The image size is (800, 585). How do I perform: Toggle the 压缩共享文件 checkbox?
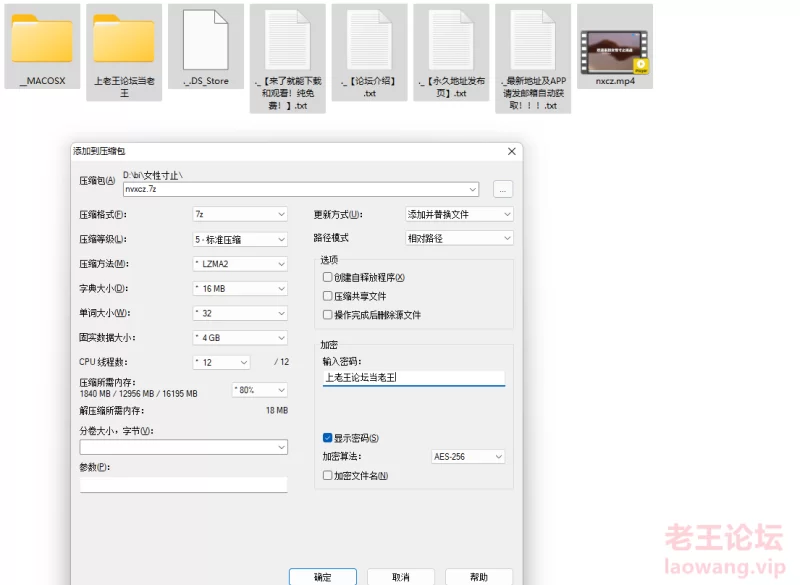327,296
